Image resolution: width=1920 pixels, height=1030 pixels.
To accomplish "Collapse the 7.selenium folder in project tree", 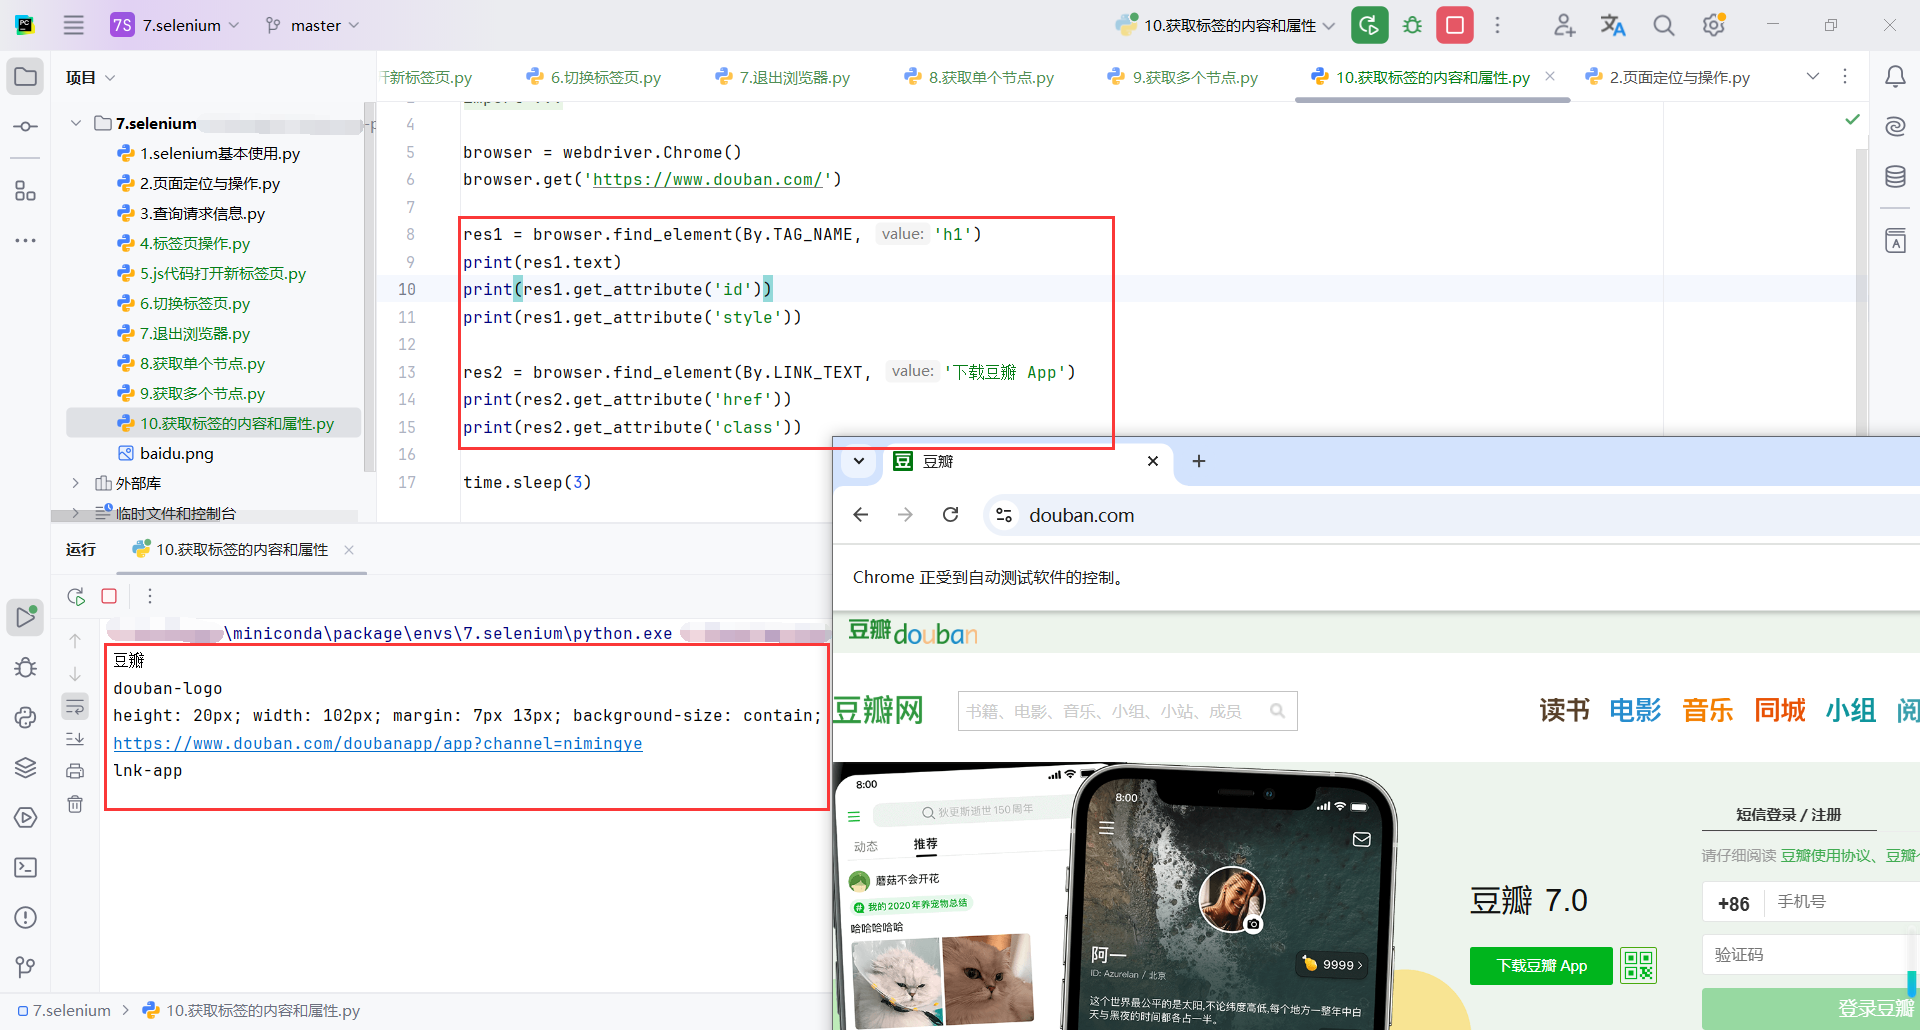I will pos(76,123).
